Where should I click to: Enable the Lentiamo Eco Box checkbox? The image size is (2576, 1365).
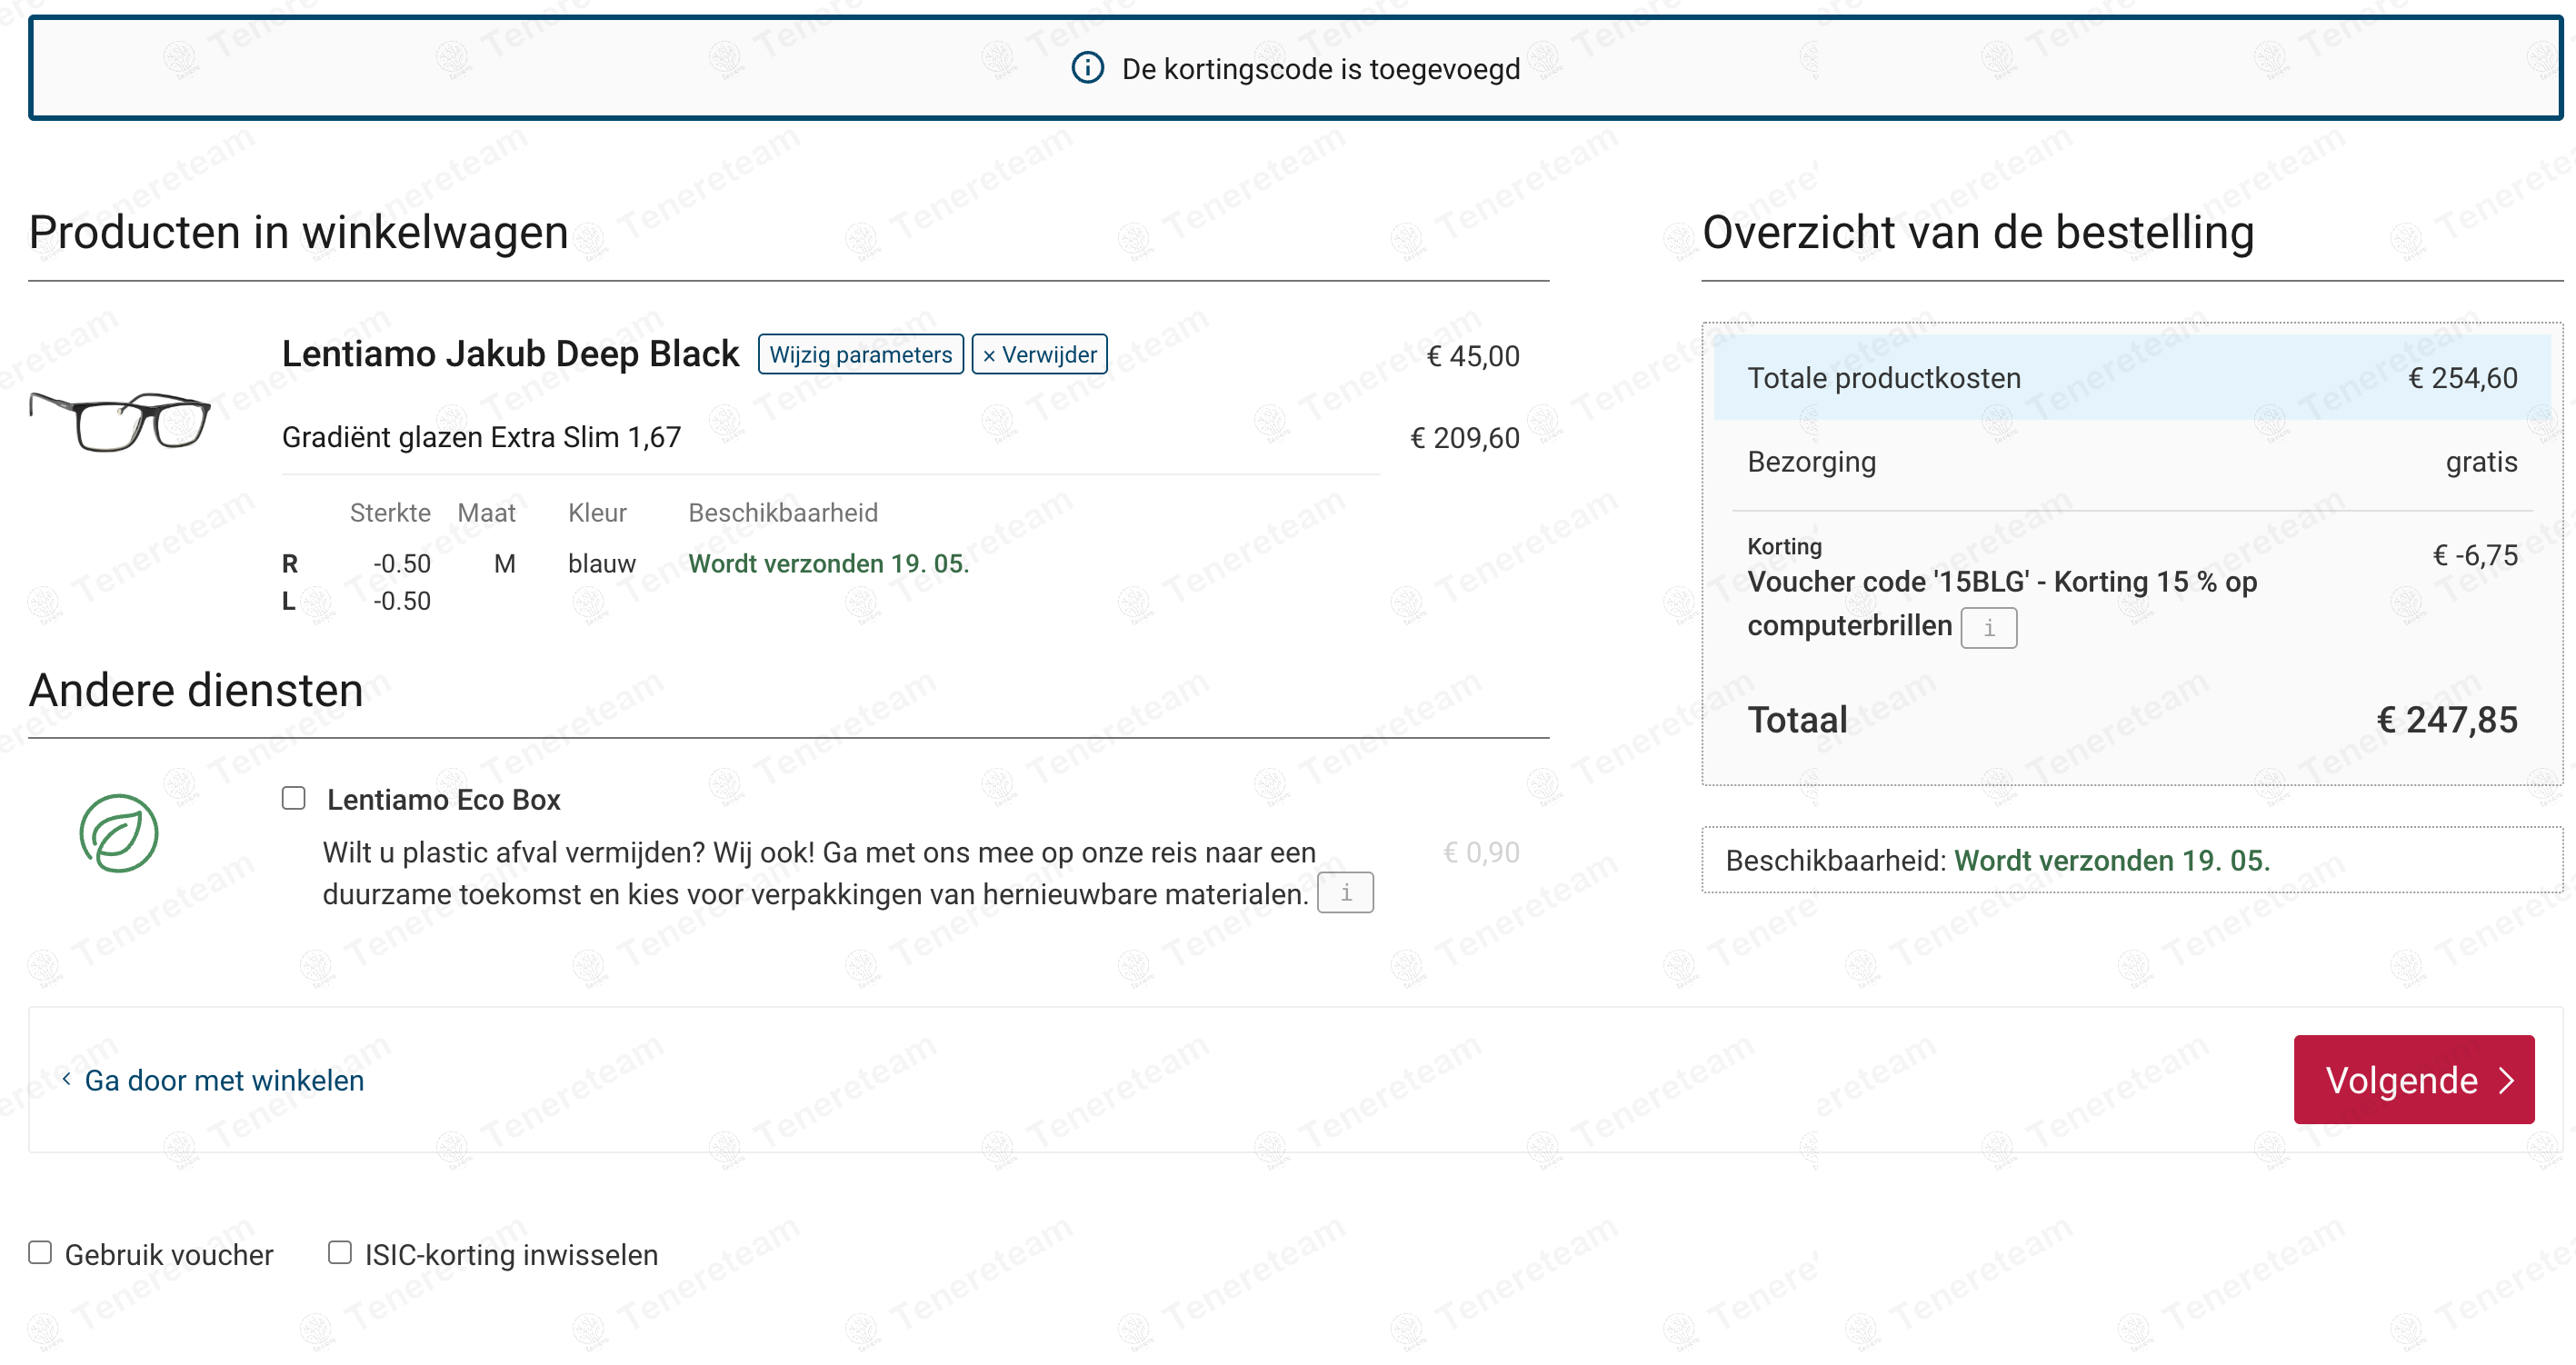click(x=293, y=798)
